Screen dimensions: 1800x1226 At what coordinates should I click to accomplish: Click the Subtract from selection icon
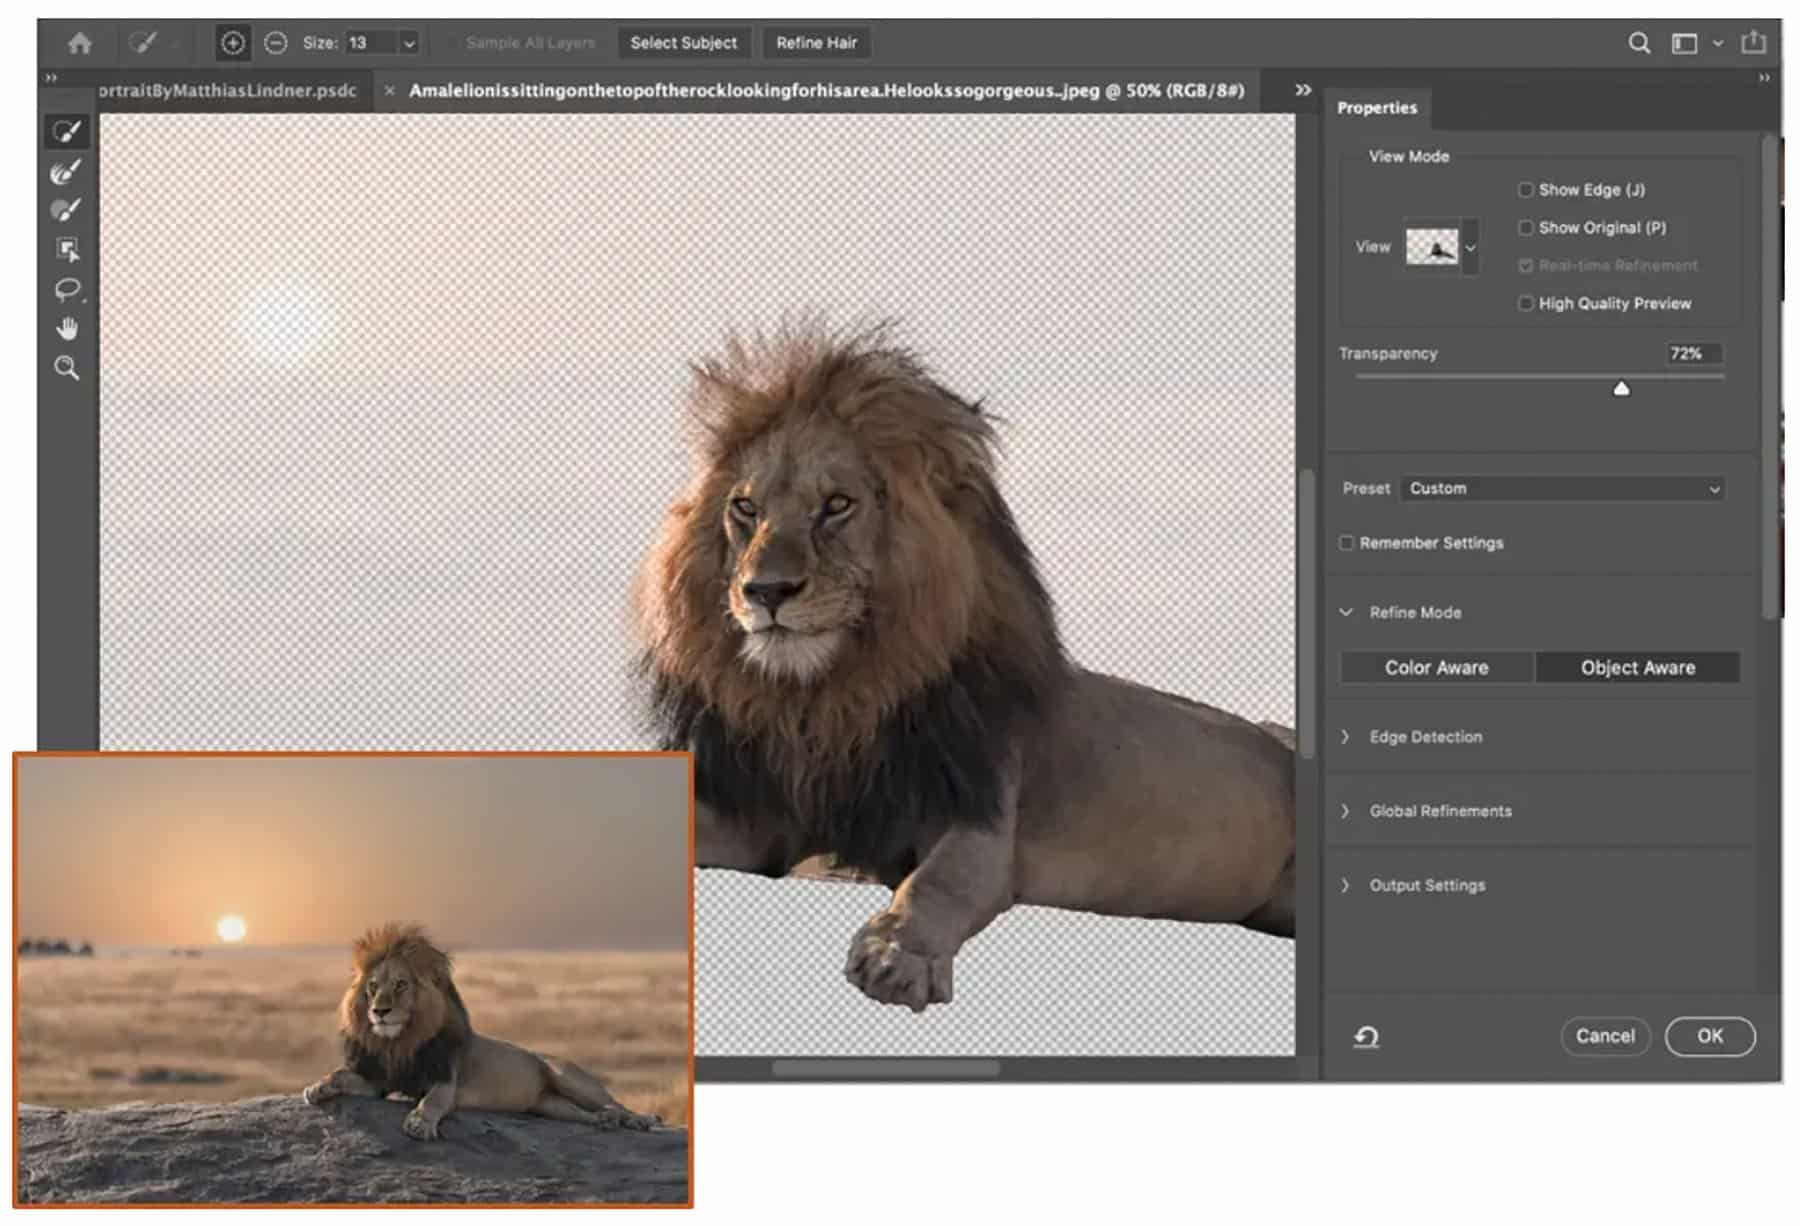coord(273,42)
